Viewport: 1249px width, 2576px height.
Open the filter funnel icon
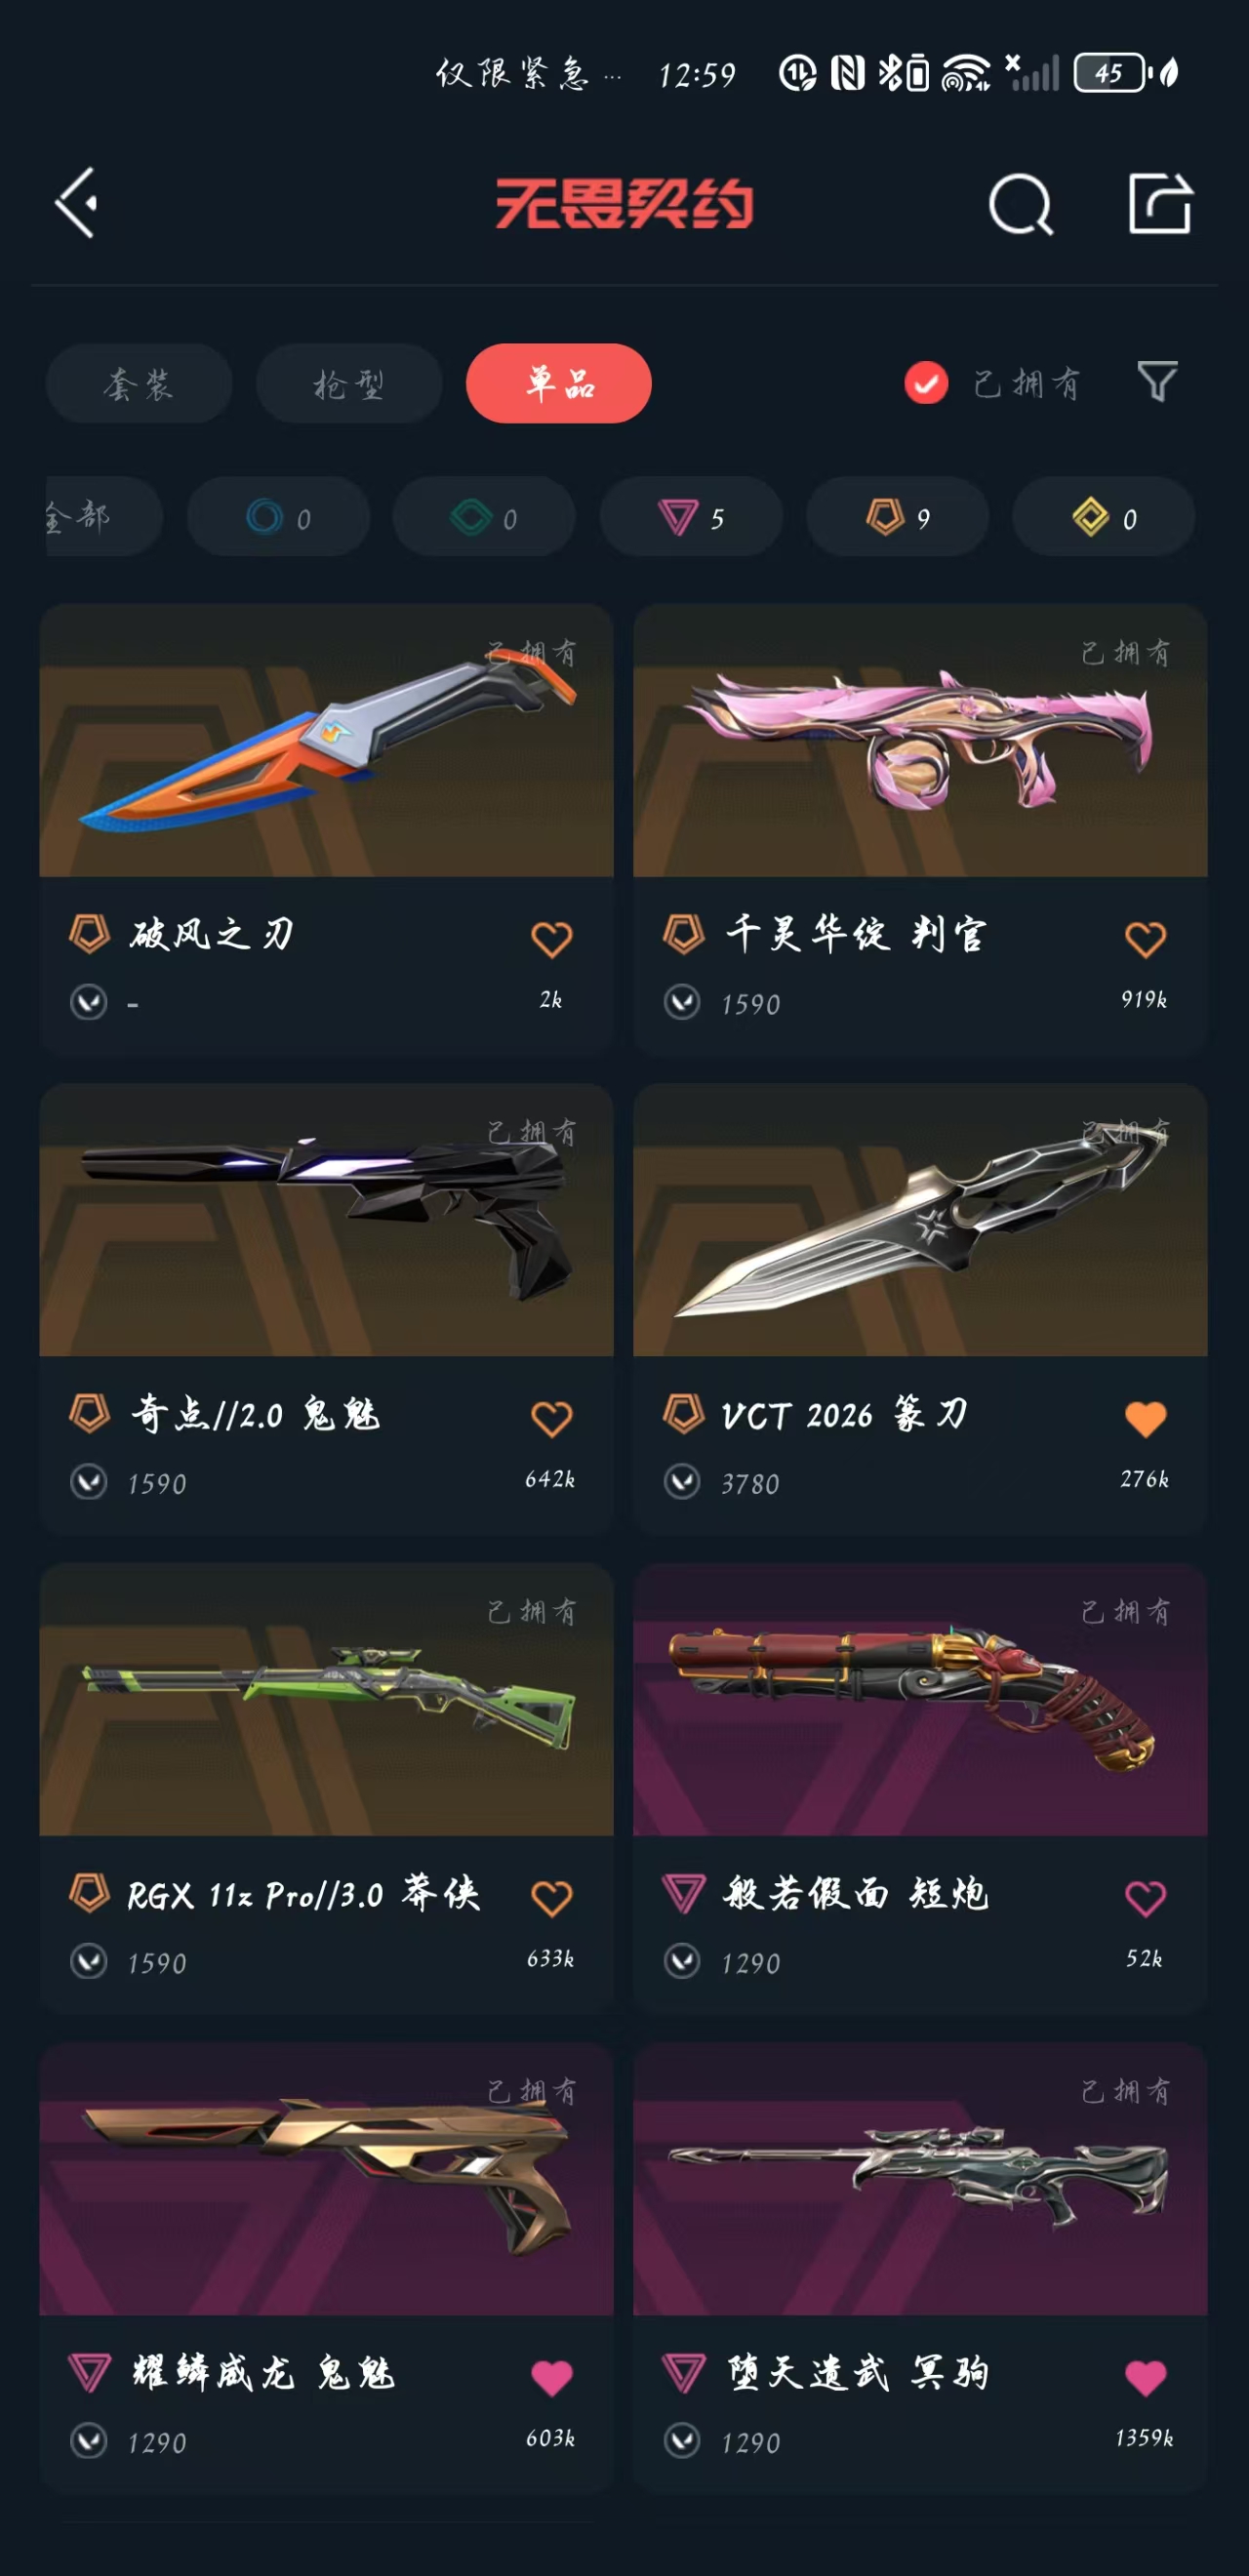pyautogui.click(x=1157, y=382)
